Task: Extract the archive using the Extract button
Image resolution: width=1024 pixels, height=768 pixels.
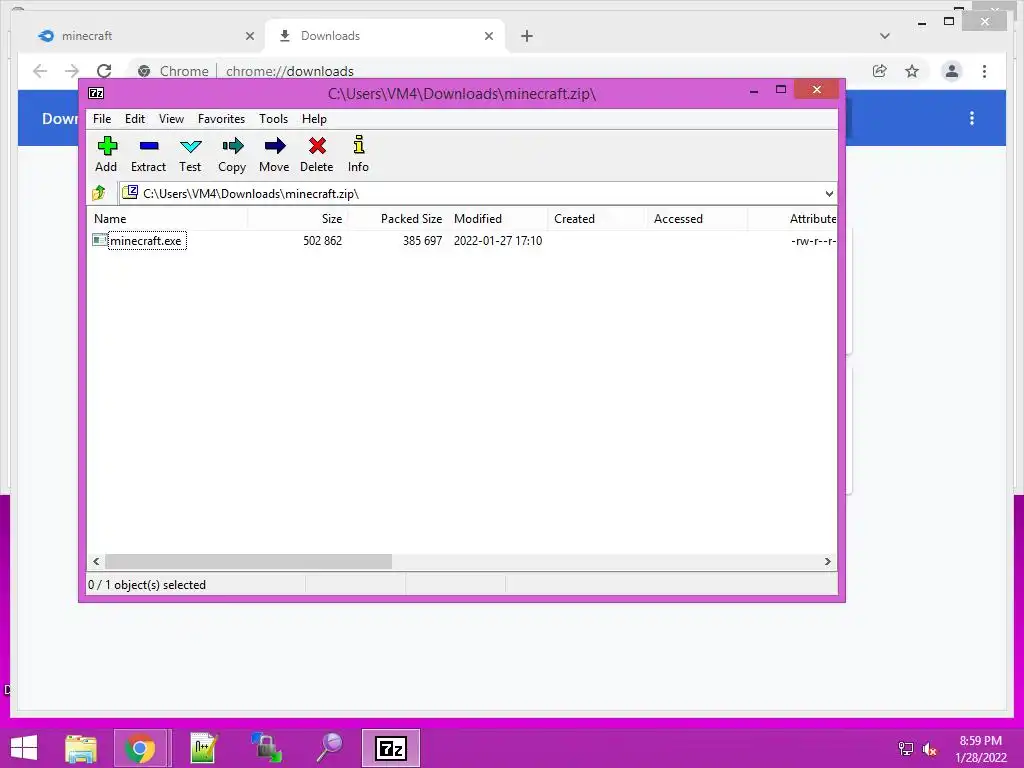Action: tap(148, 154)
